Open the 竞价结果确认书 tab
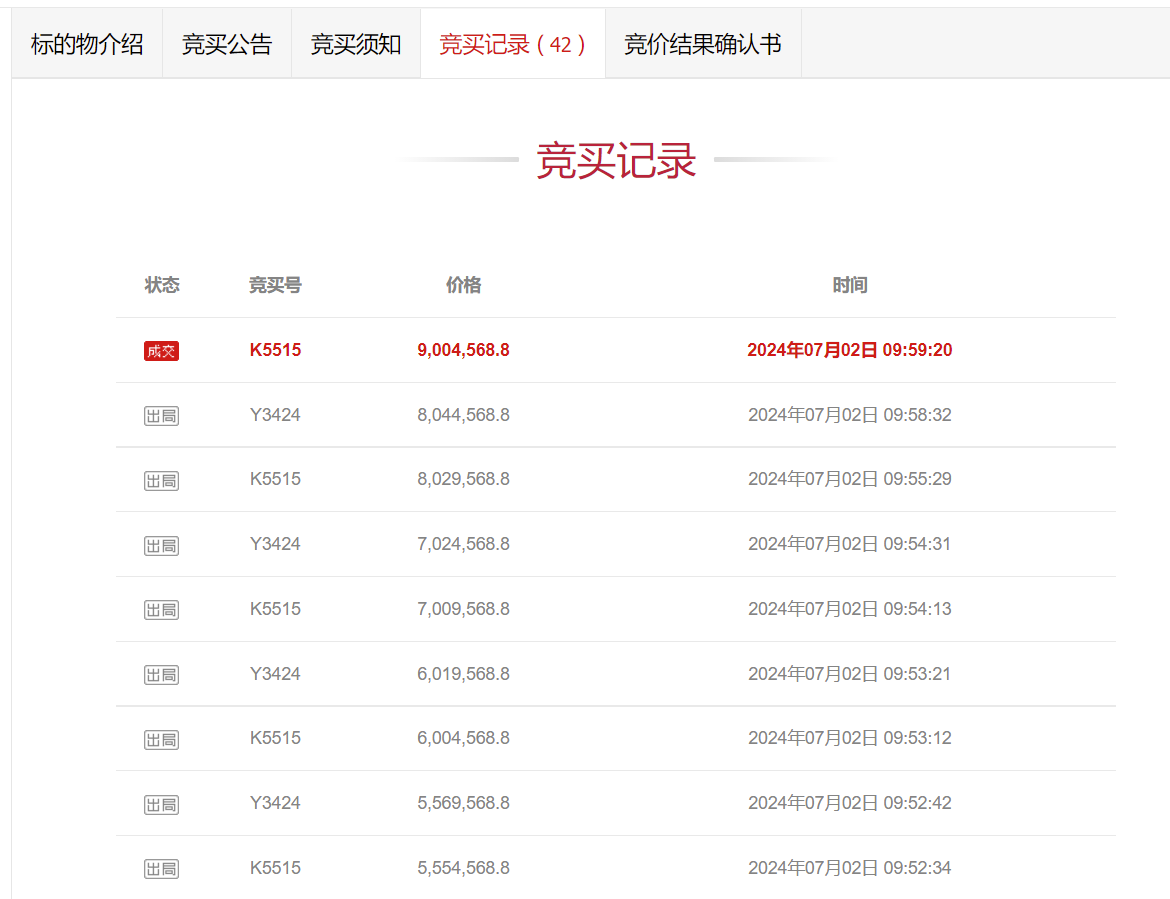The width and height of the screenshot is (1170, 899). point(703,44)
